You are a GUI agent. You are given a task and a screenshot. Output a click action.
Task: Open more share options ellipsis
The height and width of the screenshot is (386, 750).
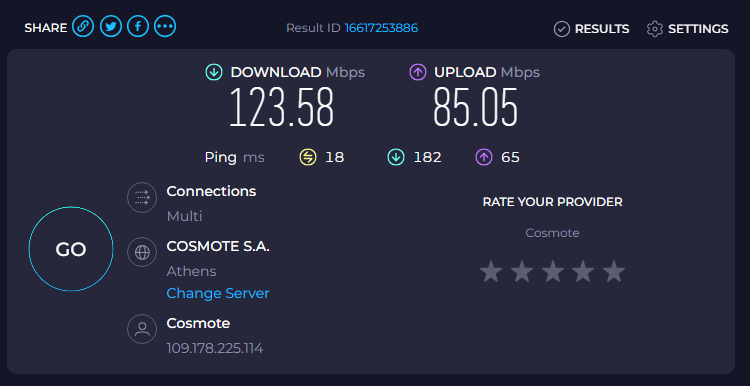(165, 26)
